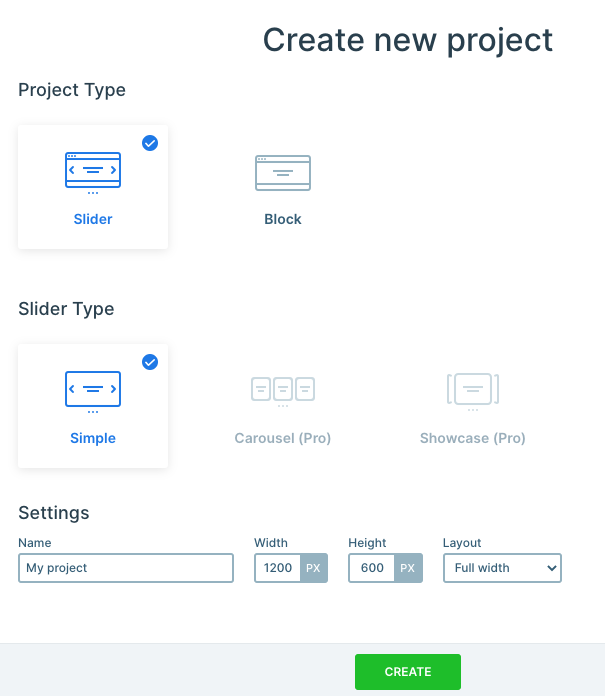This screenshot has height=696, width=605.
Task: Click the Full width option text
Action: coord(482,568)
